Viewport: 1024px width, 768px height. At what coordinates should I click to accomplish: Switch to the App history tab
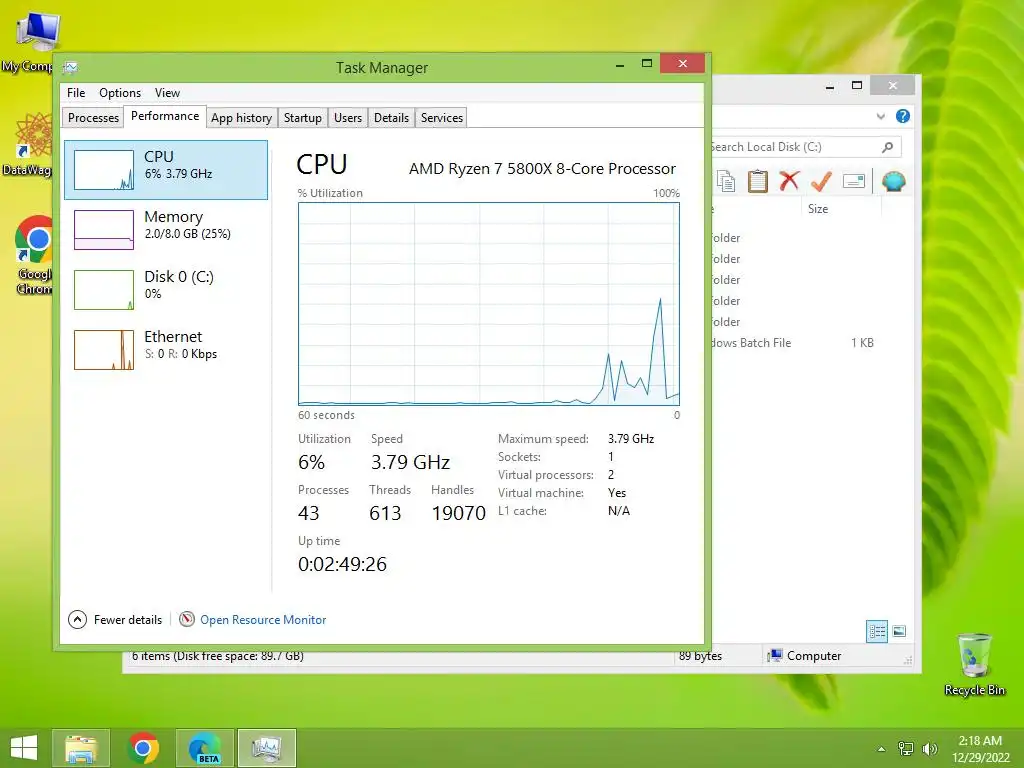pyautogui.click(x=241, y=118)
